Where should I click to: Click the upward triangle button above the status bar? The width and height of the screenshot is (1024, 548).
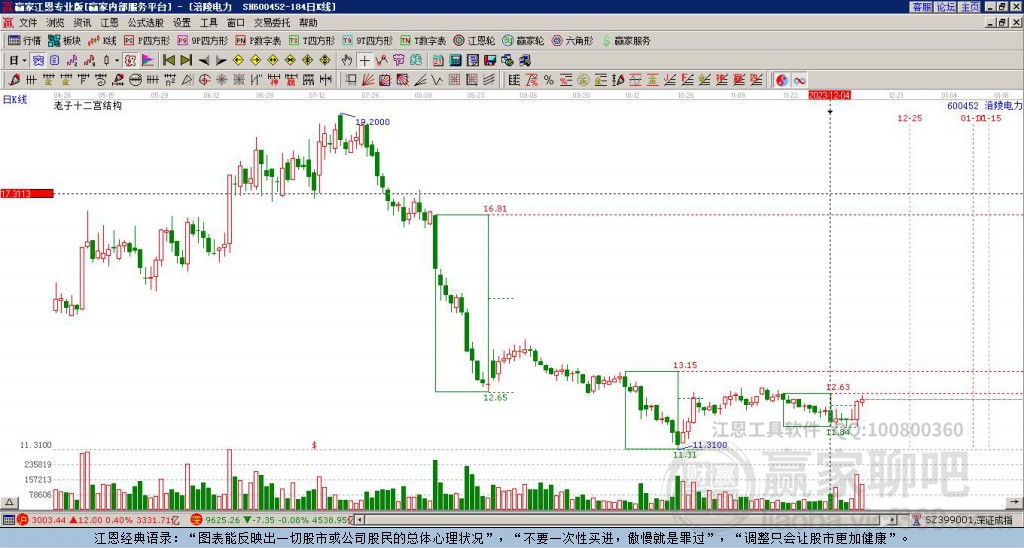(9, 503)
